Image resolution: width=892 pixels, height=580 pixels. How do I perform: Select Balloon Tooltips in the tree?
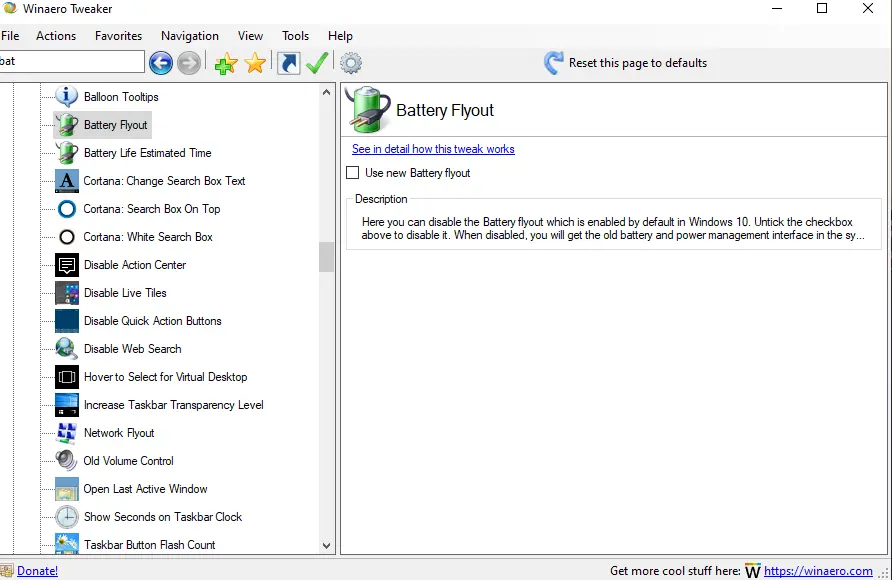point(121,97)
